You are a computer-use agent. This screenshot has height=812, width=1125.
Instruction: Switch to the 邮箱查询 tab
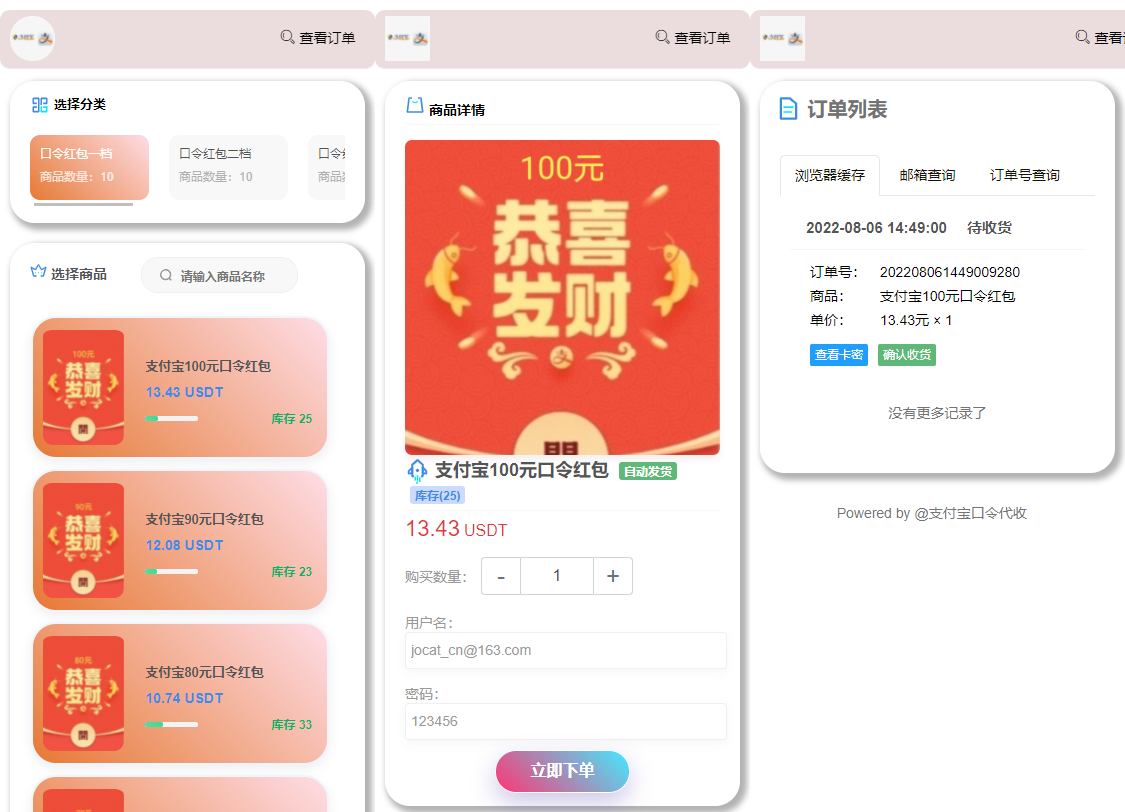tap(927, 175)
